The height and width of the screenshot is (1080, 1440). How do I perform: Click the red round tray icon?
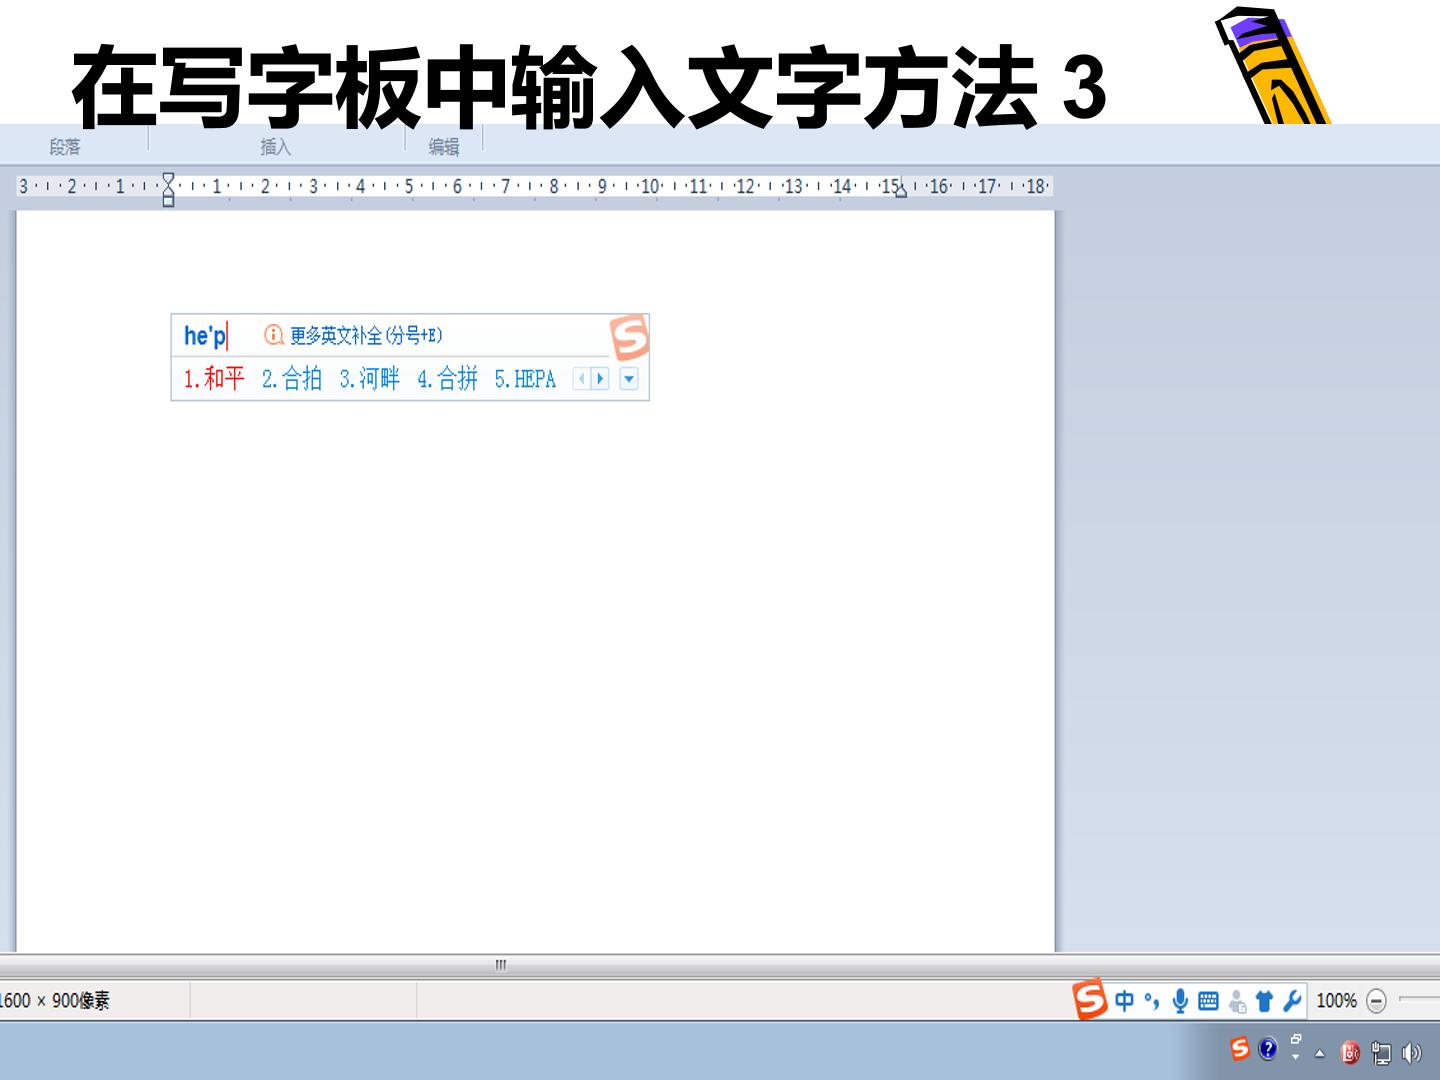pyautogui.click(x=1350, y=1052)
